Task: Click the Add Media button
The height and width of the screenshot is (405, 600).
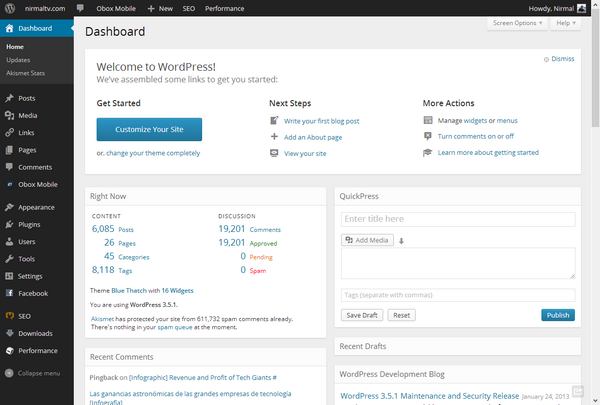Action: [367, 240]
